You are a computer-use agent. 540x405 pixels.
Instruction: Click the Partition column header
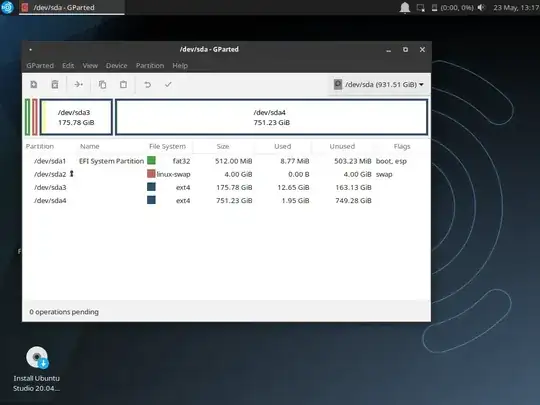click(x=40, y=146)
